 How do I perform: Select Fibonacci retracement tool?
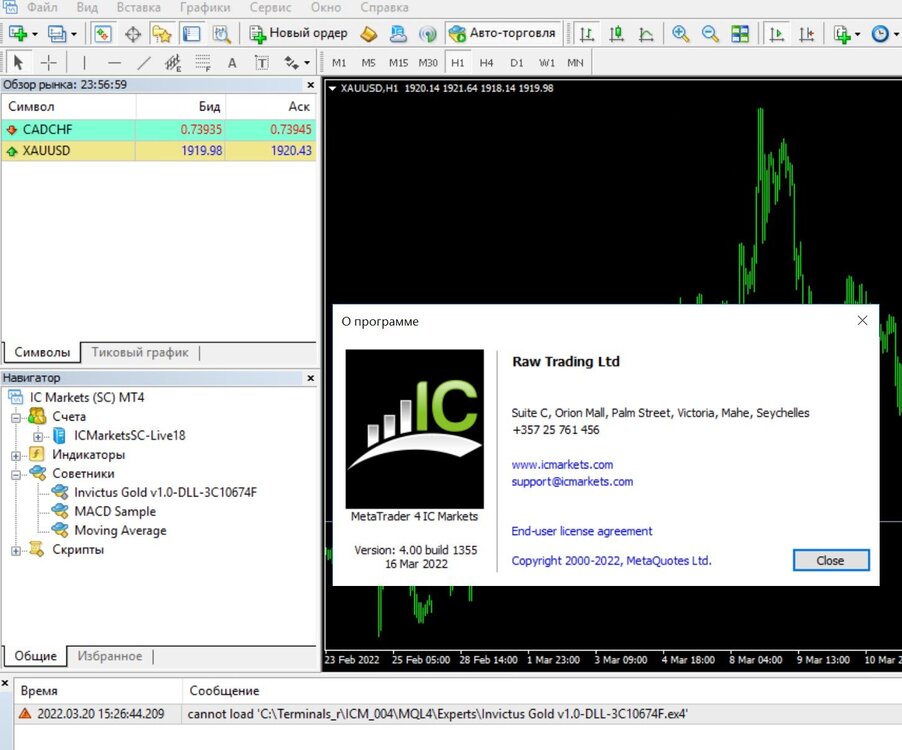click(x=202, y=62)
